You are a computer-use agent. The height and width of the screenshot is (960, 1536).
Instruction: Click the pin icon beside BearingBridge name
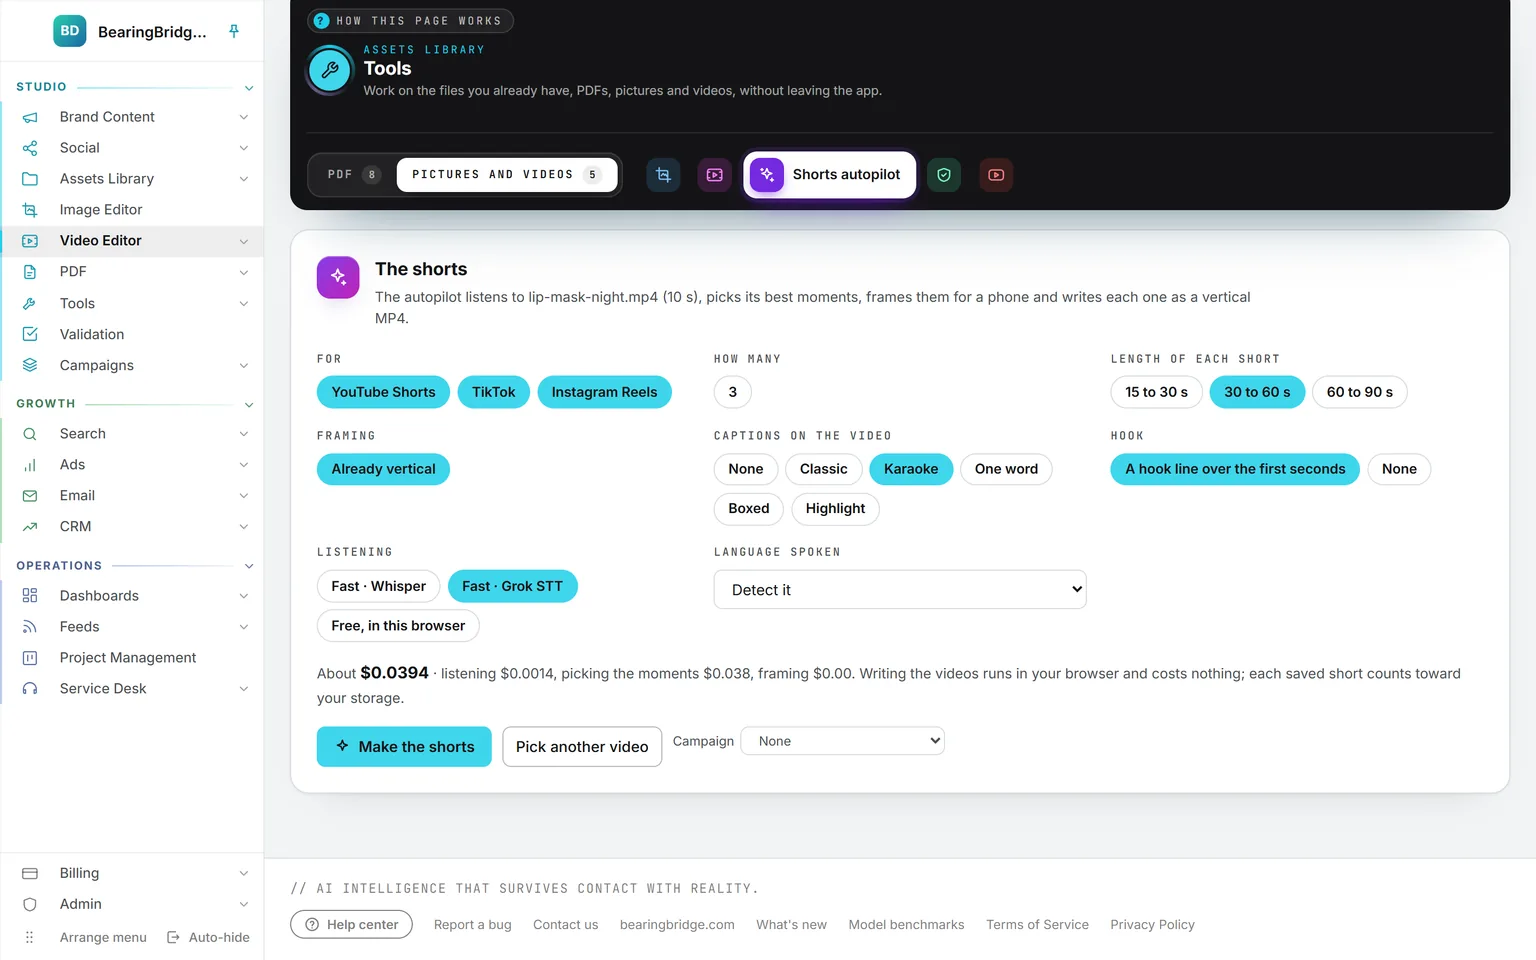tap(234, 31)
